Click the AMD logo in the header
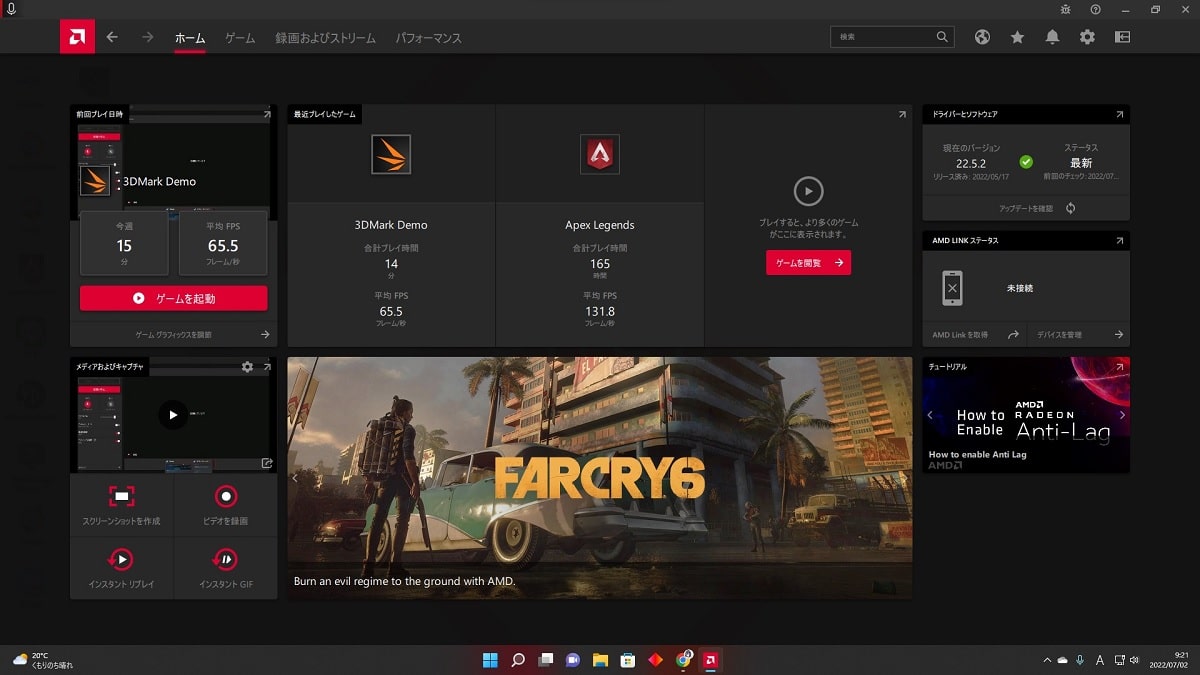The height and width of the screenshot is (675, 1200). pyautogui.click(x=77, y=37)
